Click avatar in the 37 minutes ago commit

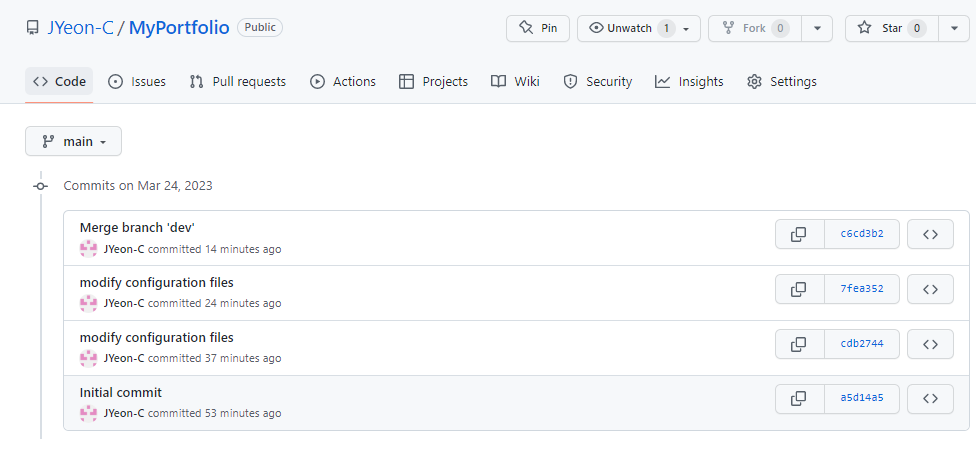click(x=89, y=359)
